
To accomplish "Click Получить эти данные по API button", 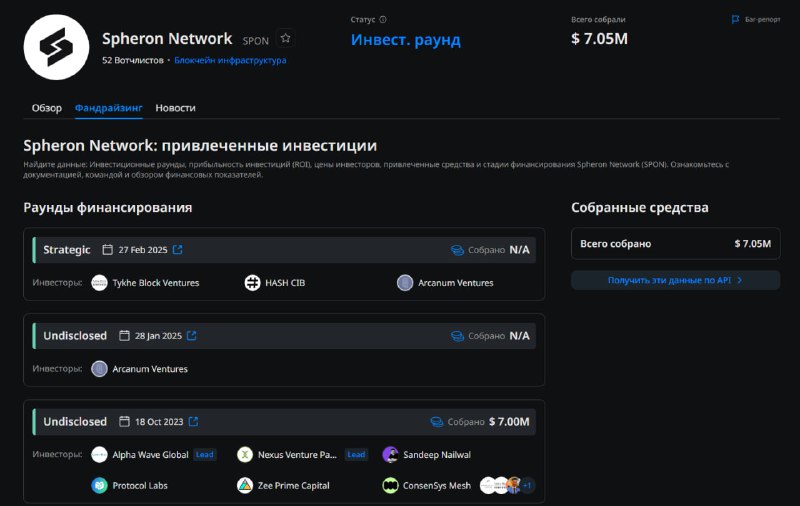I will pos(676,280).
